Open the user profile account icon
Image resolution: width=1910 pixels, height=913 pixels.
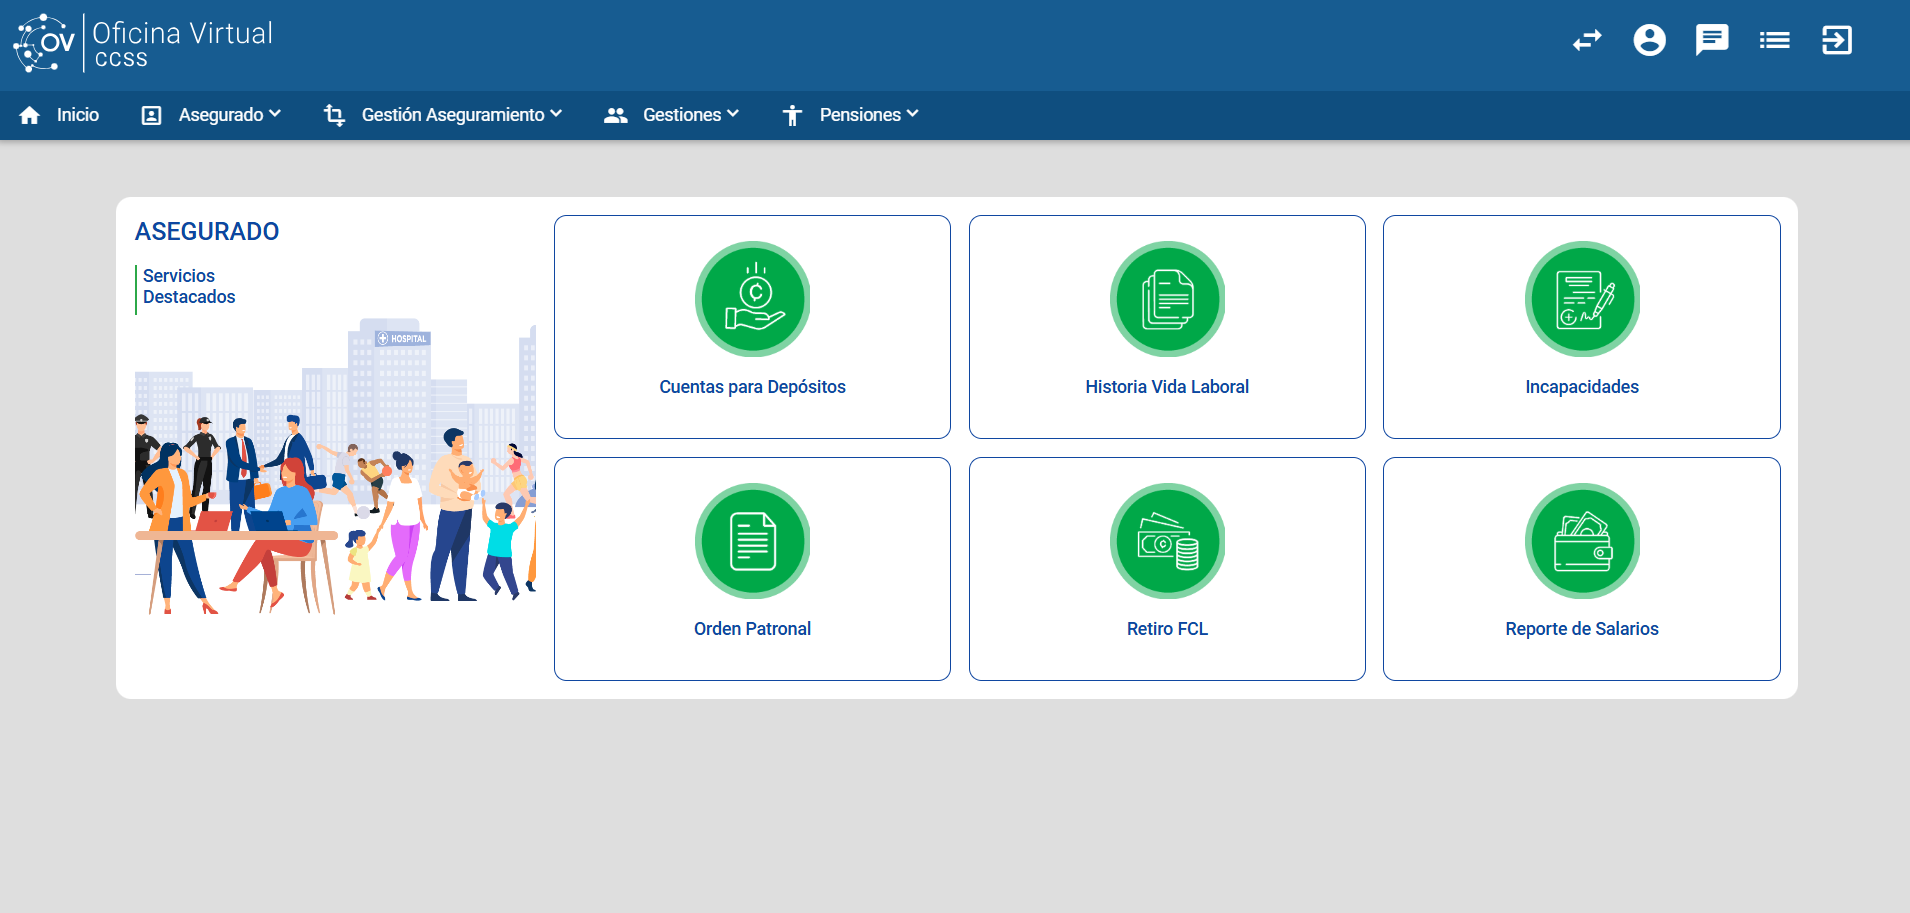coord(1649,40)
